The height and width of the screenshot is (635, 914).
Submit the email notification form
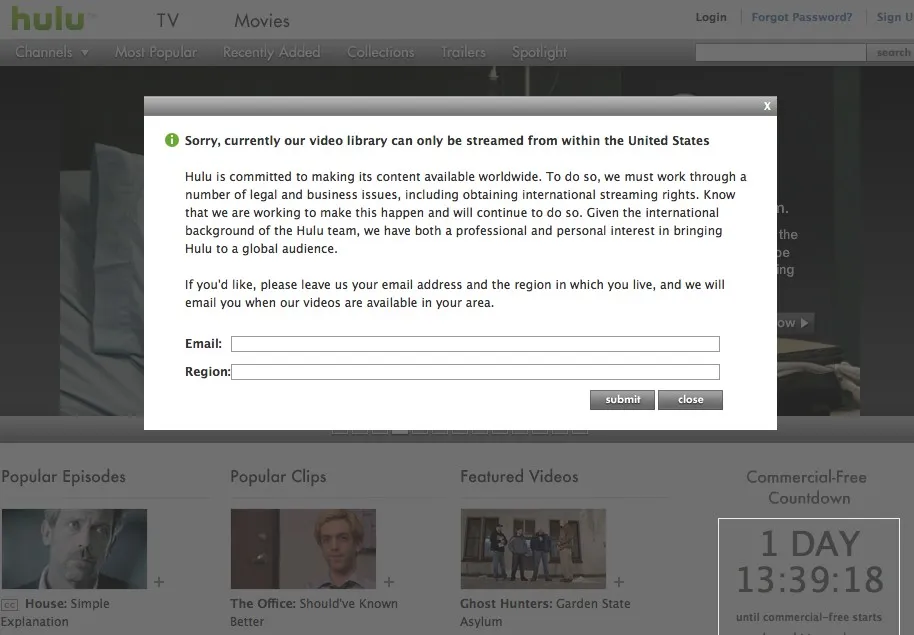point(622,400)
